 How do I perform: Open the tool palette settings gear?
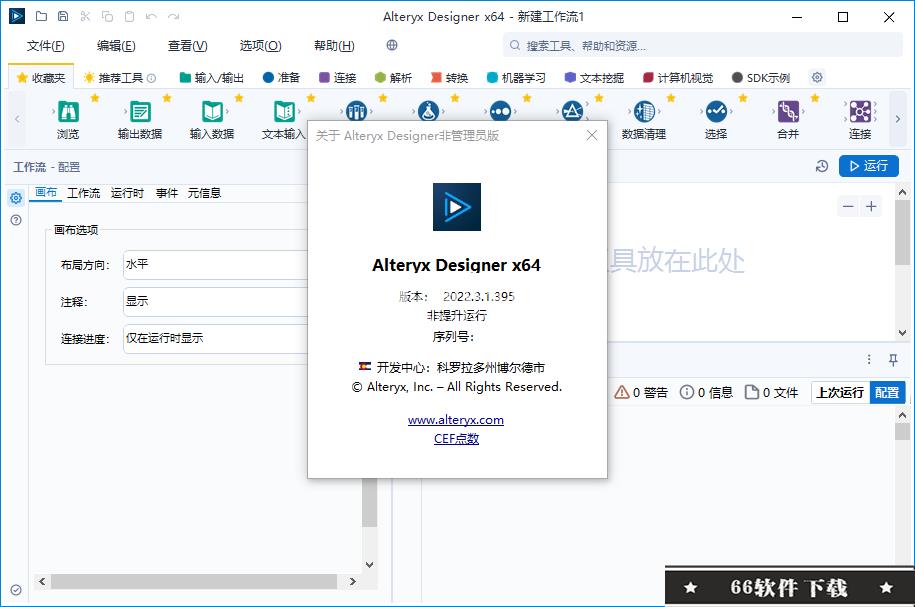click(x=817, y=77)
